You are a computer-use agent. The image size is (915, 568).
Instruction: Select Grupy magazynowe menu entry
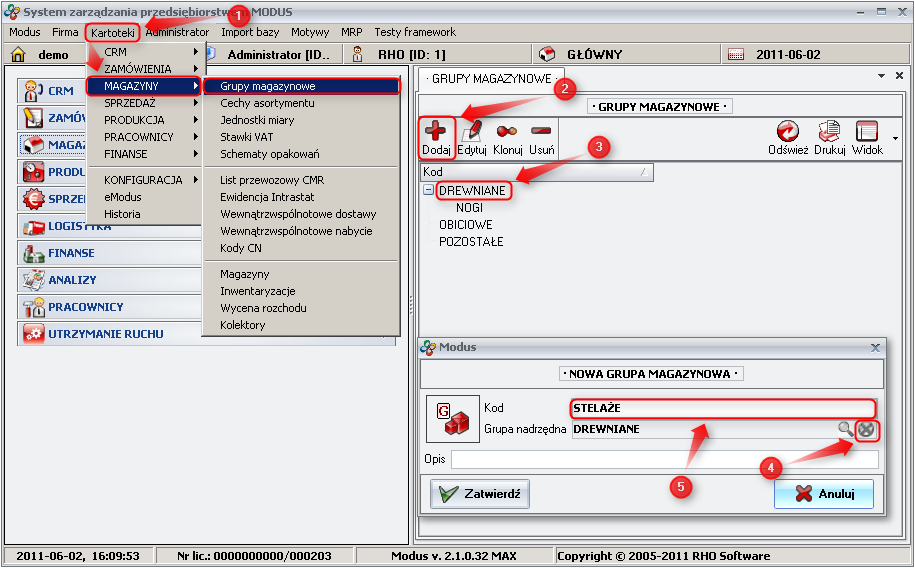[301, 86]
